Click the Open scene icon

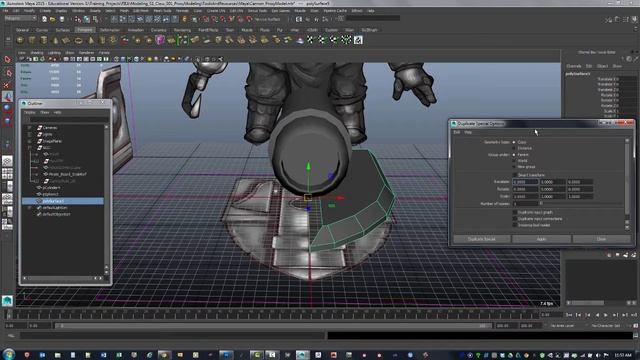coord(53,19)
